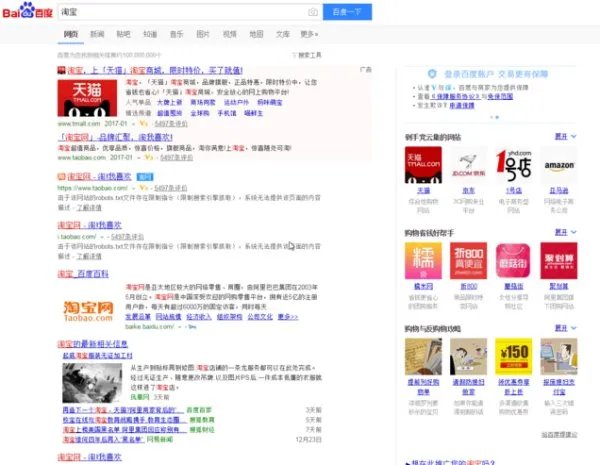
Task: Switch to the 贴吧 tab
Action: (x=123, y=34)
